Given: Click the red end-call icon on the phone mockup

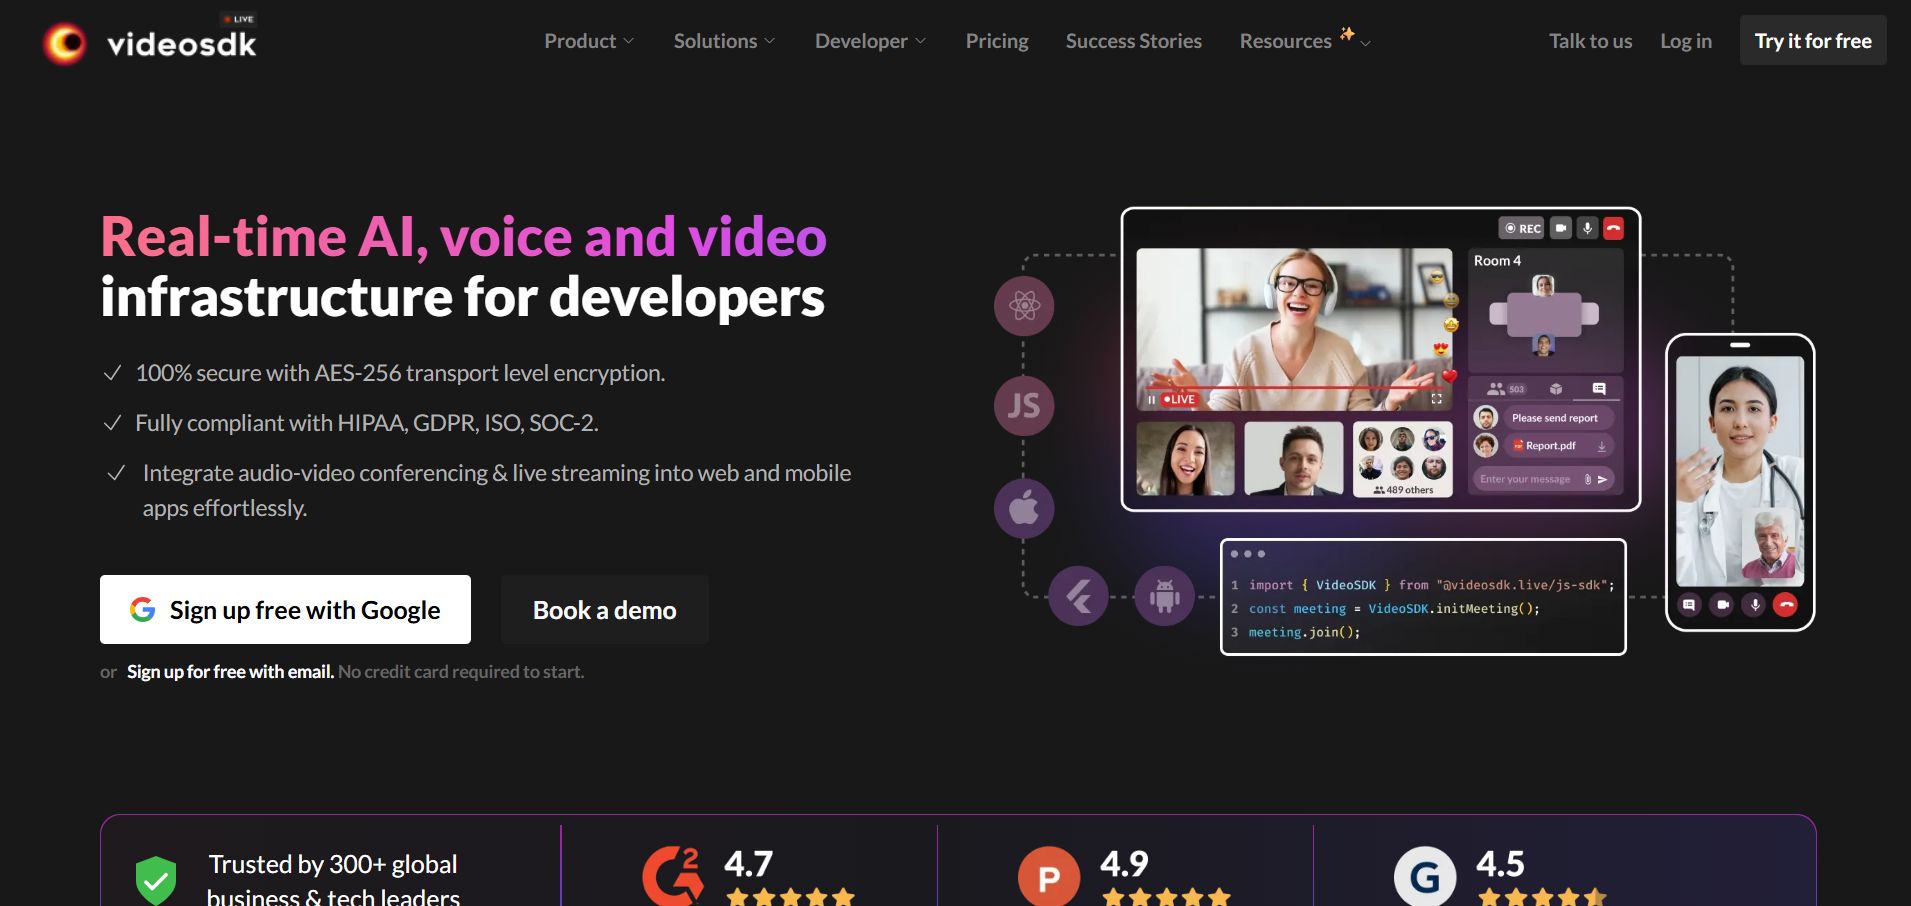Looking at the screenshot, I should point(1786,605).
